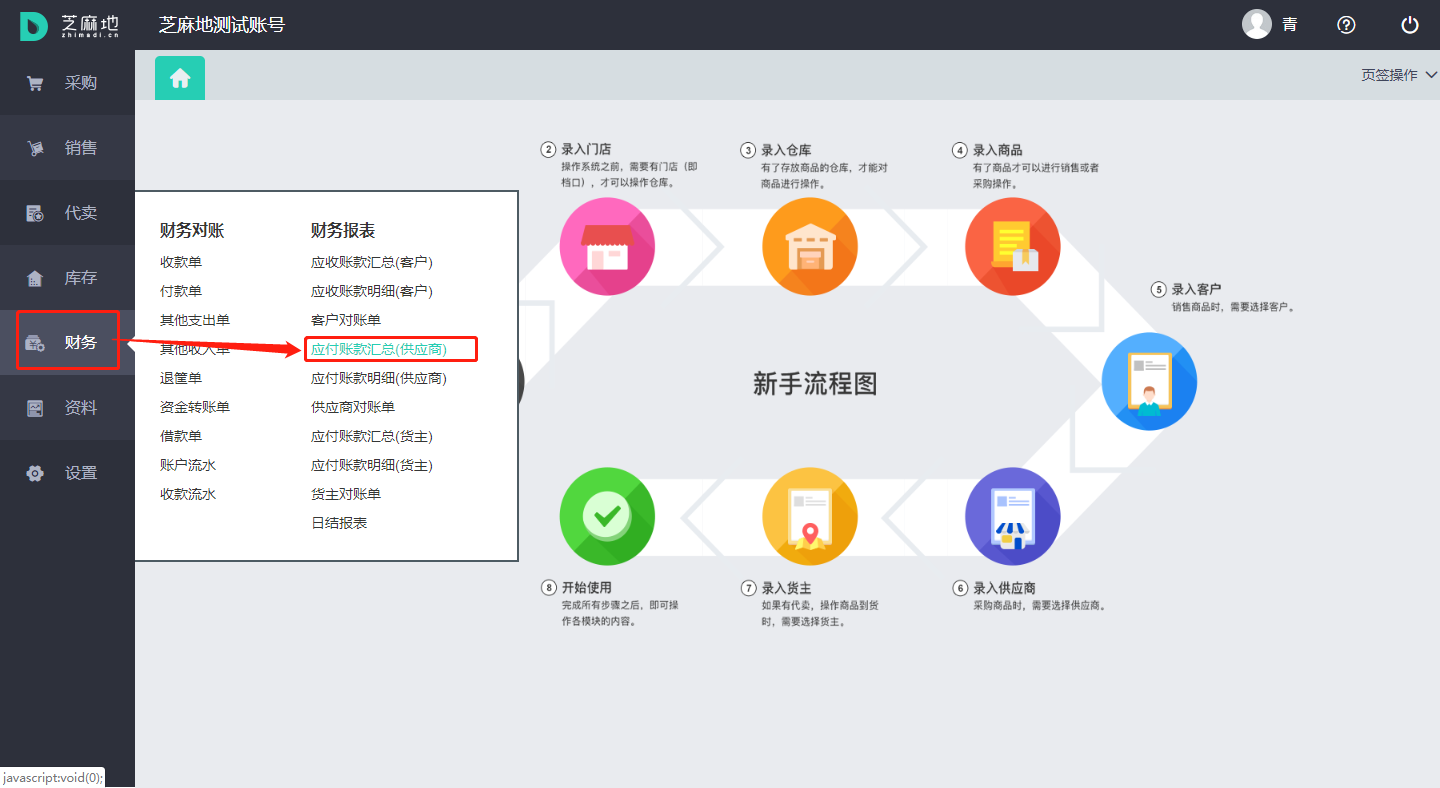Viewport: 1440px width, 788px height.
Task: Click the blue customer icon for 录入客户
Action: 1148,382
